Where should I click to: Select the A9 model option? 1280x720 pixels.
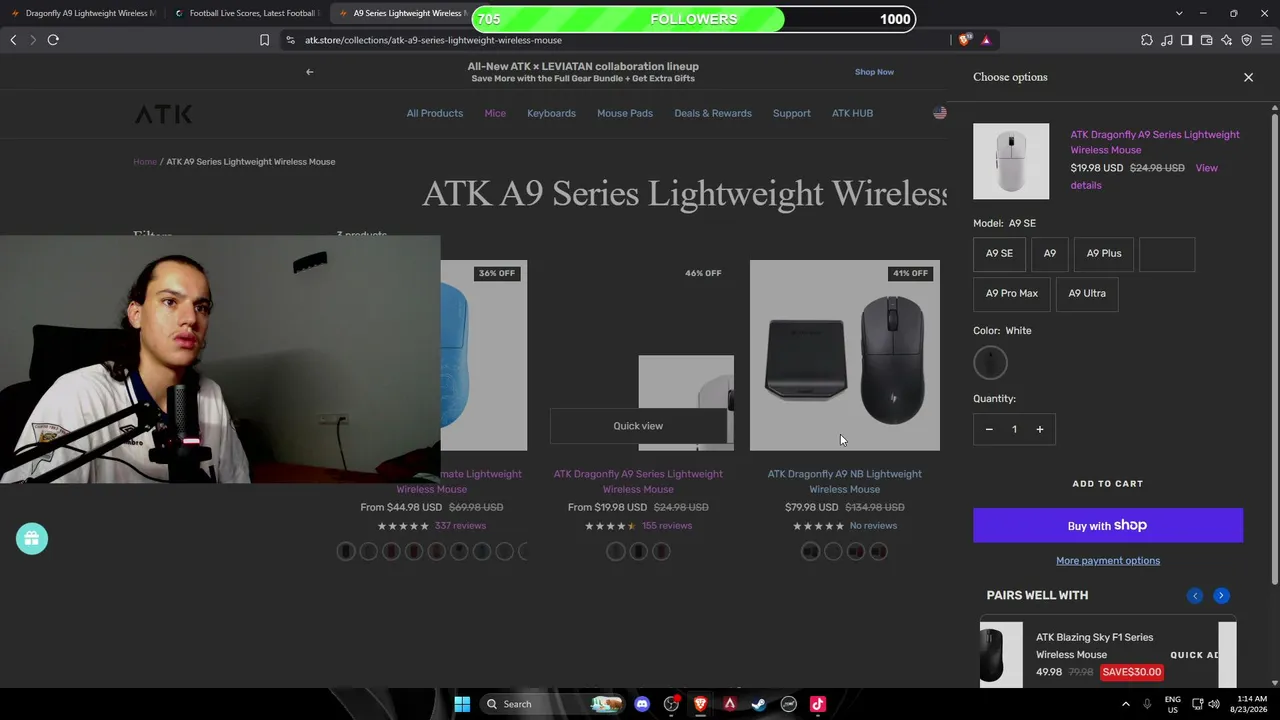pyautogui.click(x=1050, y=254)
